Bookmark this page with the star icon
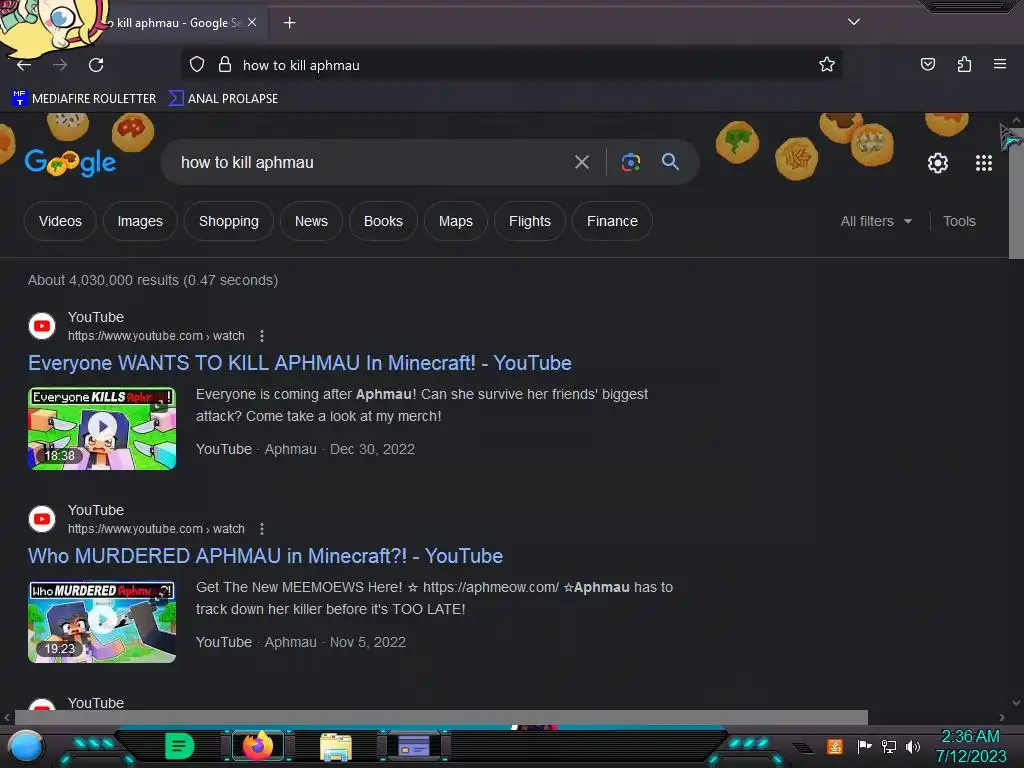Viewport: 1024px width, 768px height. pos(827,64)
